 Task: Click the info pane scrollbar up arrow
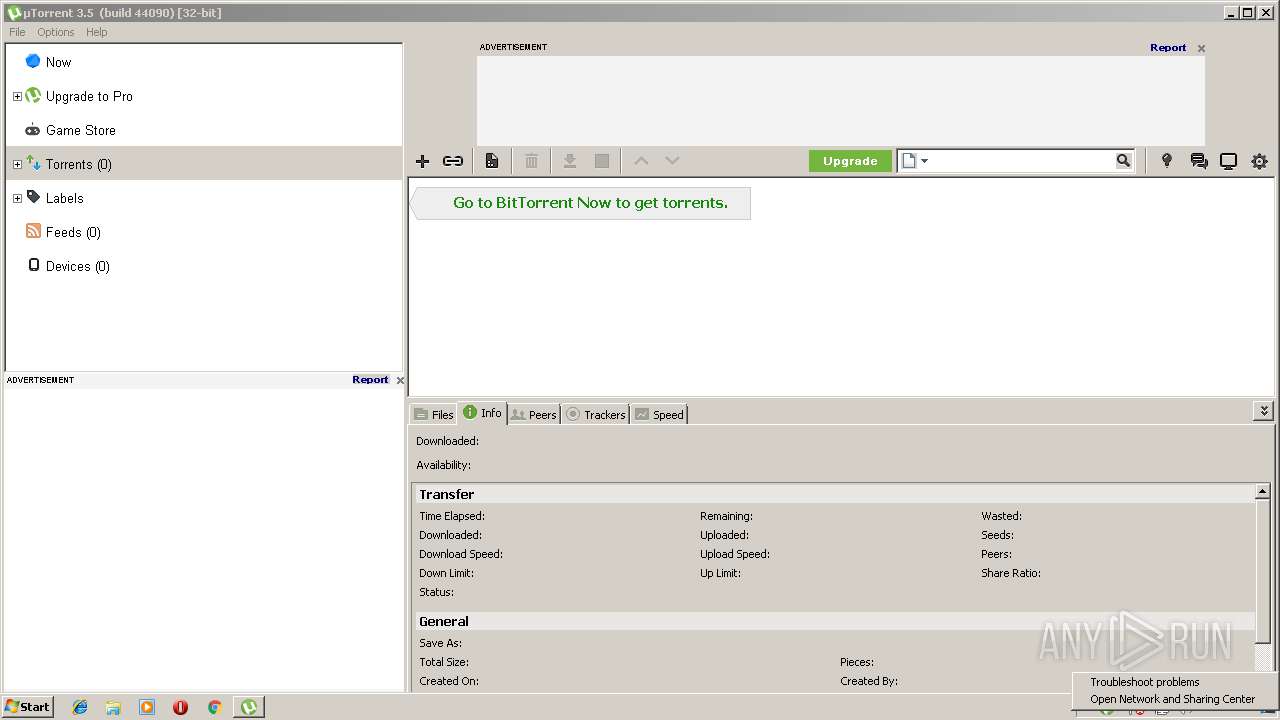tap(1263, 492)
